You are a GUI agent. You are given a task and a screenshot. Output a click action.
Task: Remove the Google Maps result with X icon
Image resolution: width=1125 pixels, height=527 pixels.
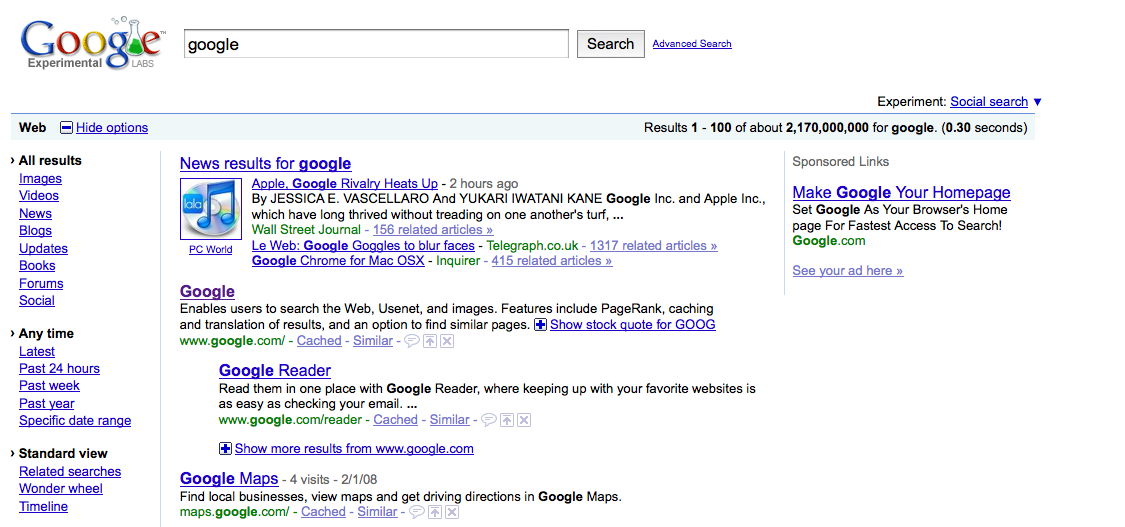click(452, 512)
